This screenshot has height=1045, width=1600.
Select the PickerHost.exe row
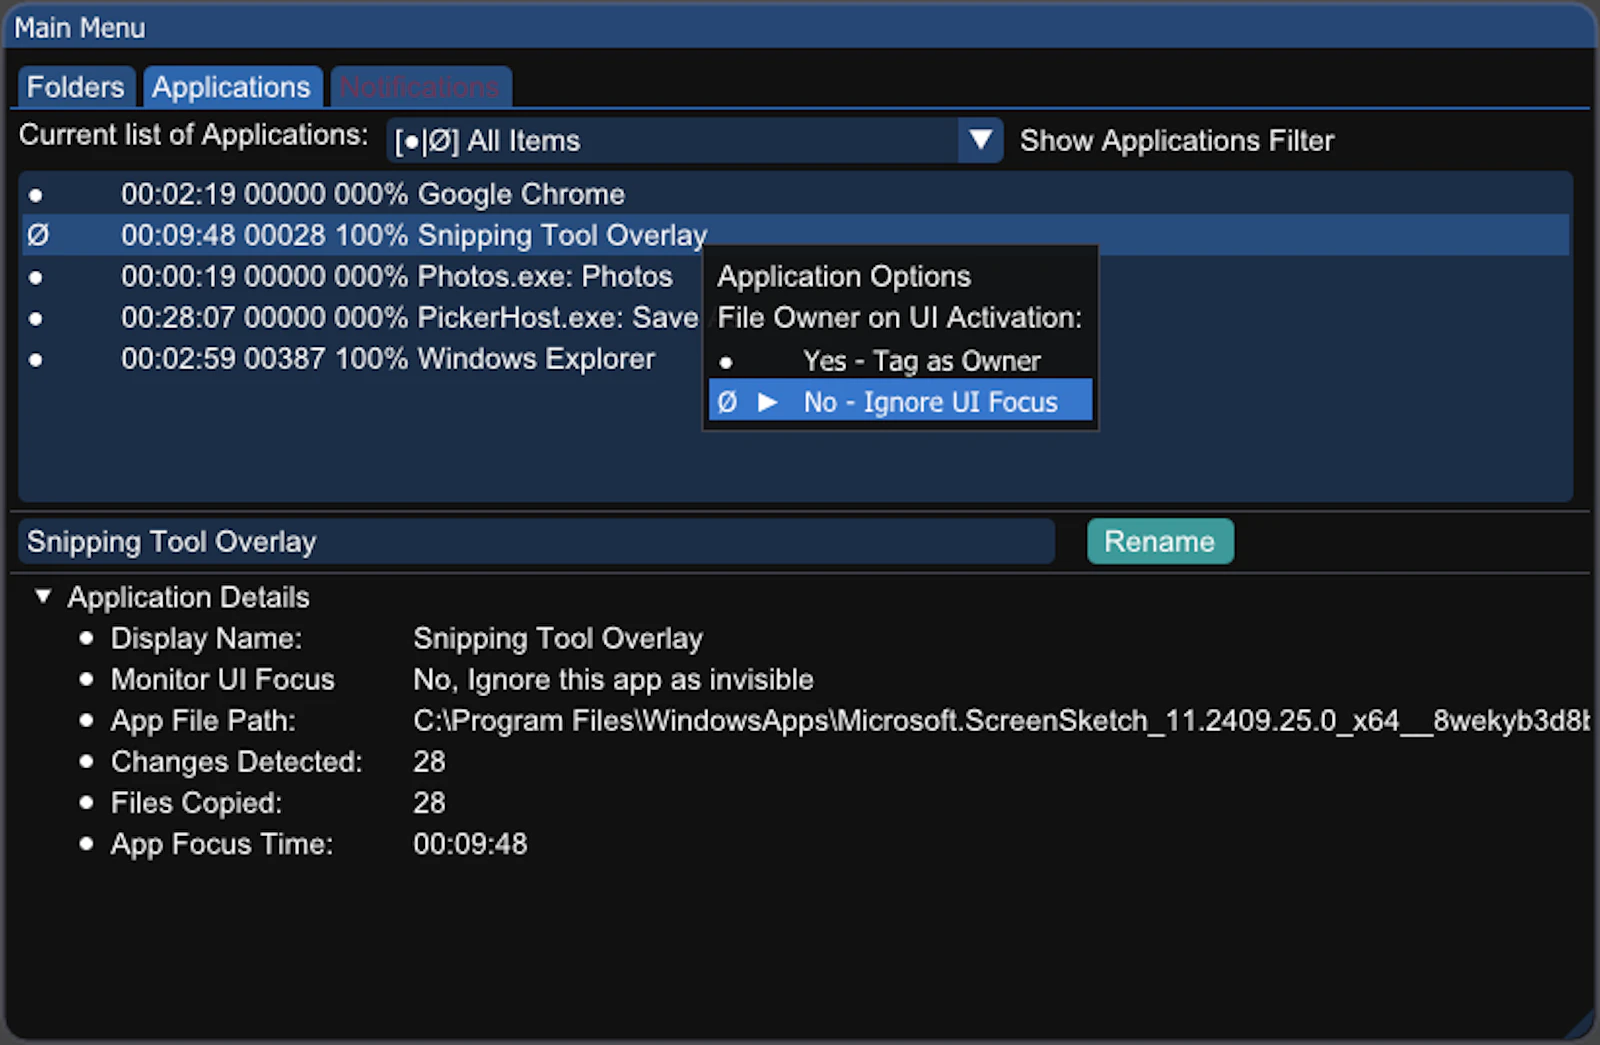pyautogui.click(x=360, y=317)
